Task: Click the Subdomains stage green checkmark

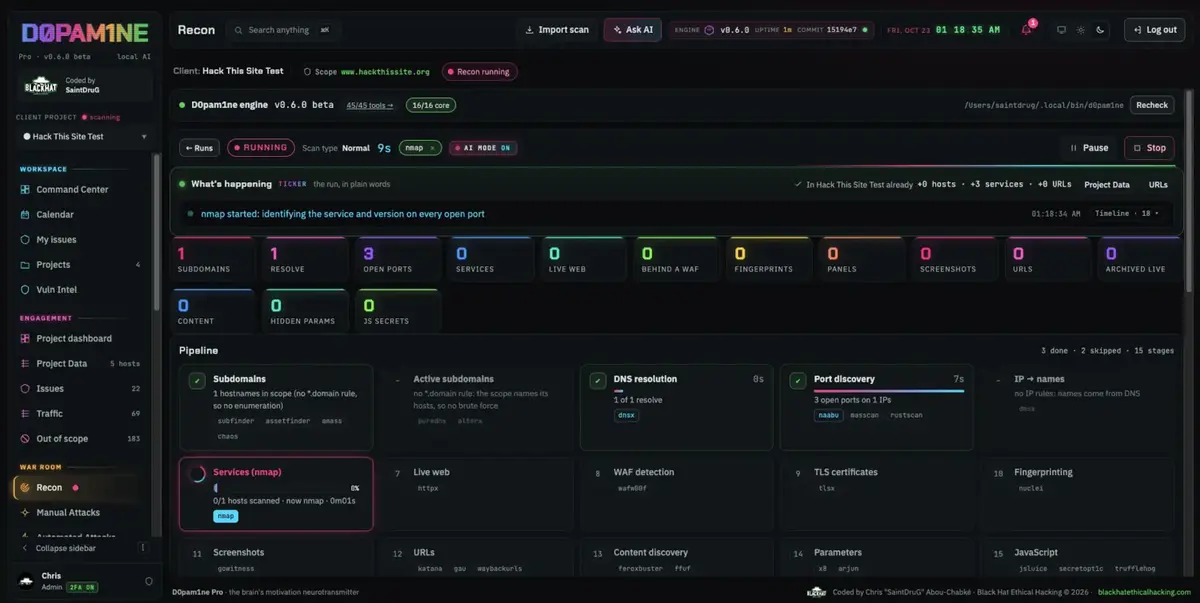Action: 197,381
